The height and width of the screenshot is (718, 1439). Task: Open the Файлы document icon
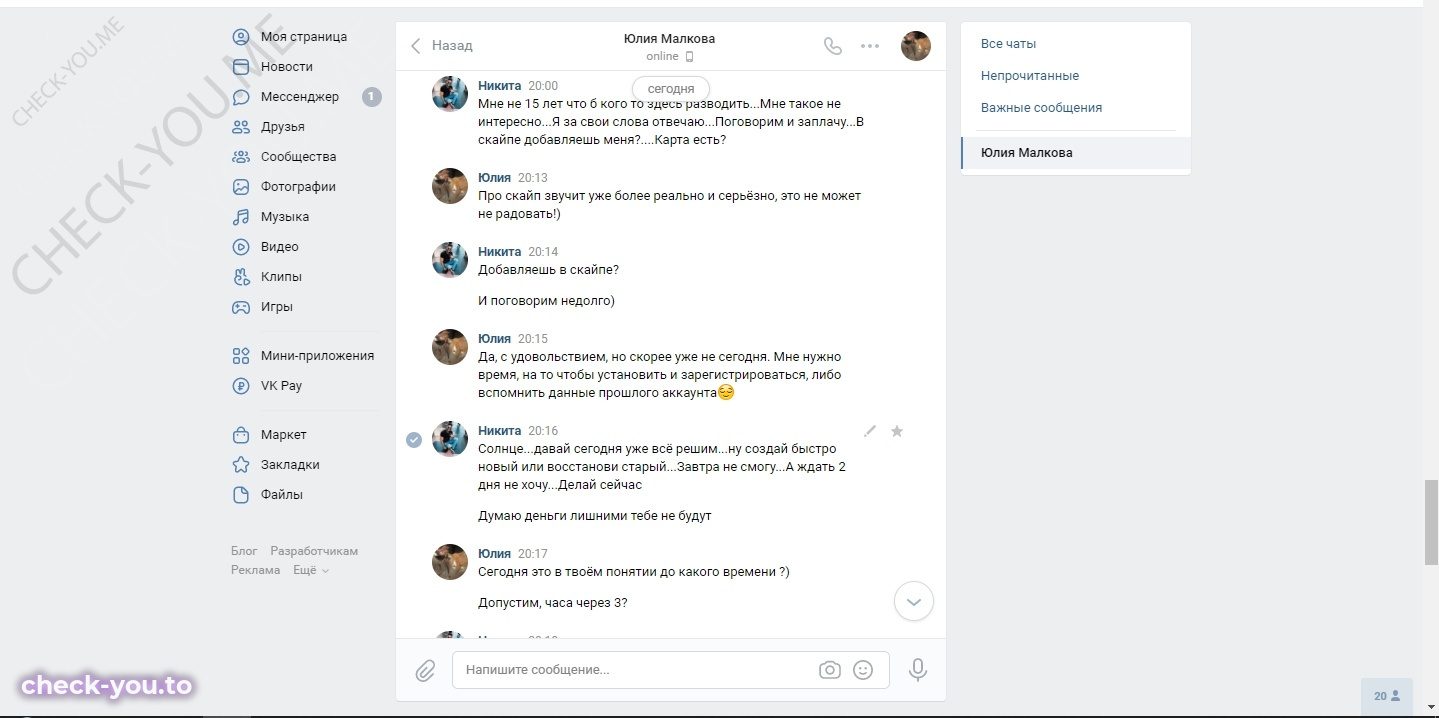click(x=241, y=495)
